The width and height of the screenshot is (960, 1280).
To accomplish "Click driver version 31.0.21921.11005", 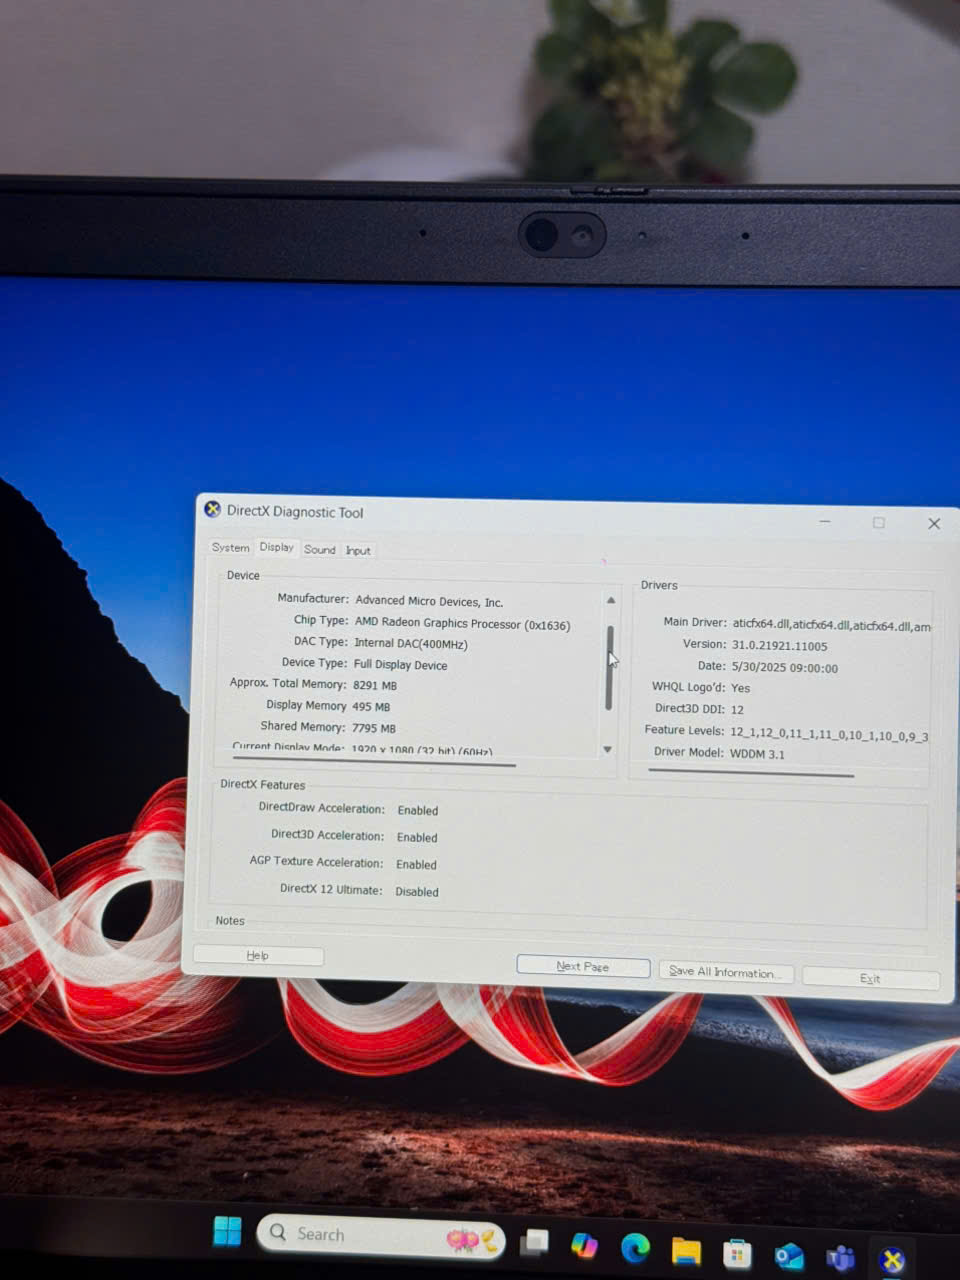I will 779,646.
